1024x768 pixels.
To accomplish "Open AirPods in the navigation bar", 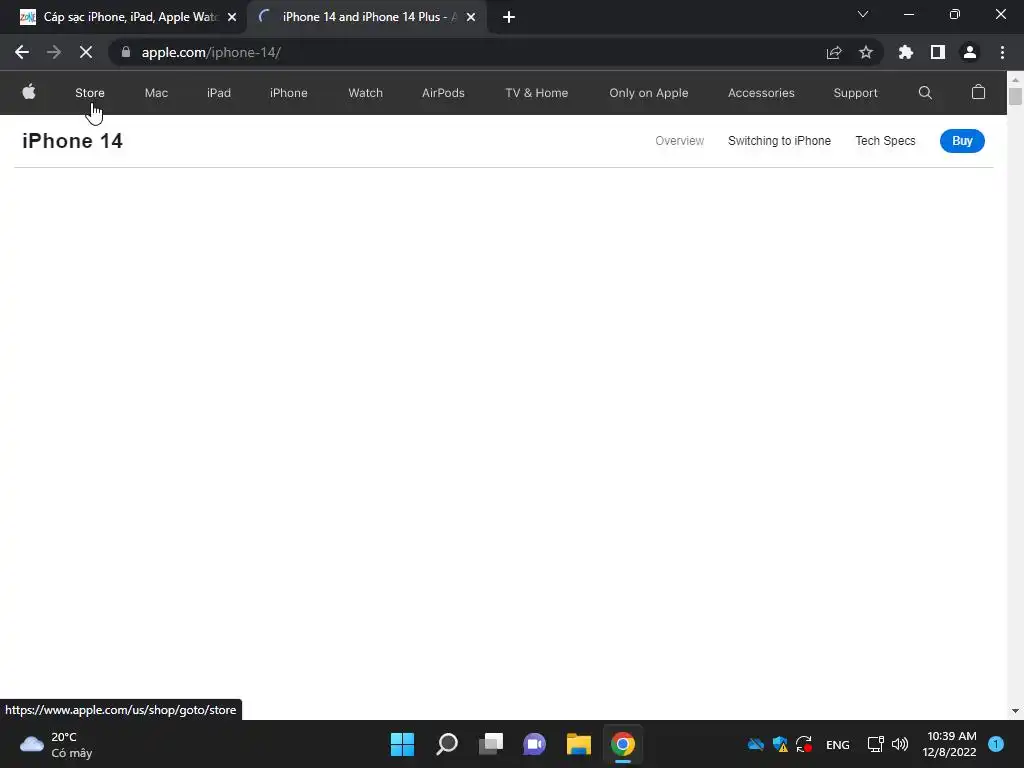I will click(x=443, y=93).
